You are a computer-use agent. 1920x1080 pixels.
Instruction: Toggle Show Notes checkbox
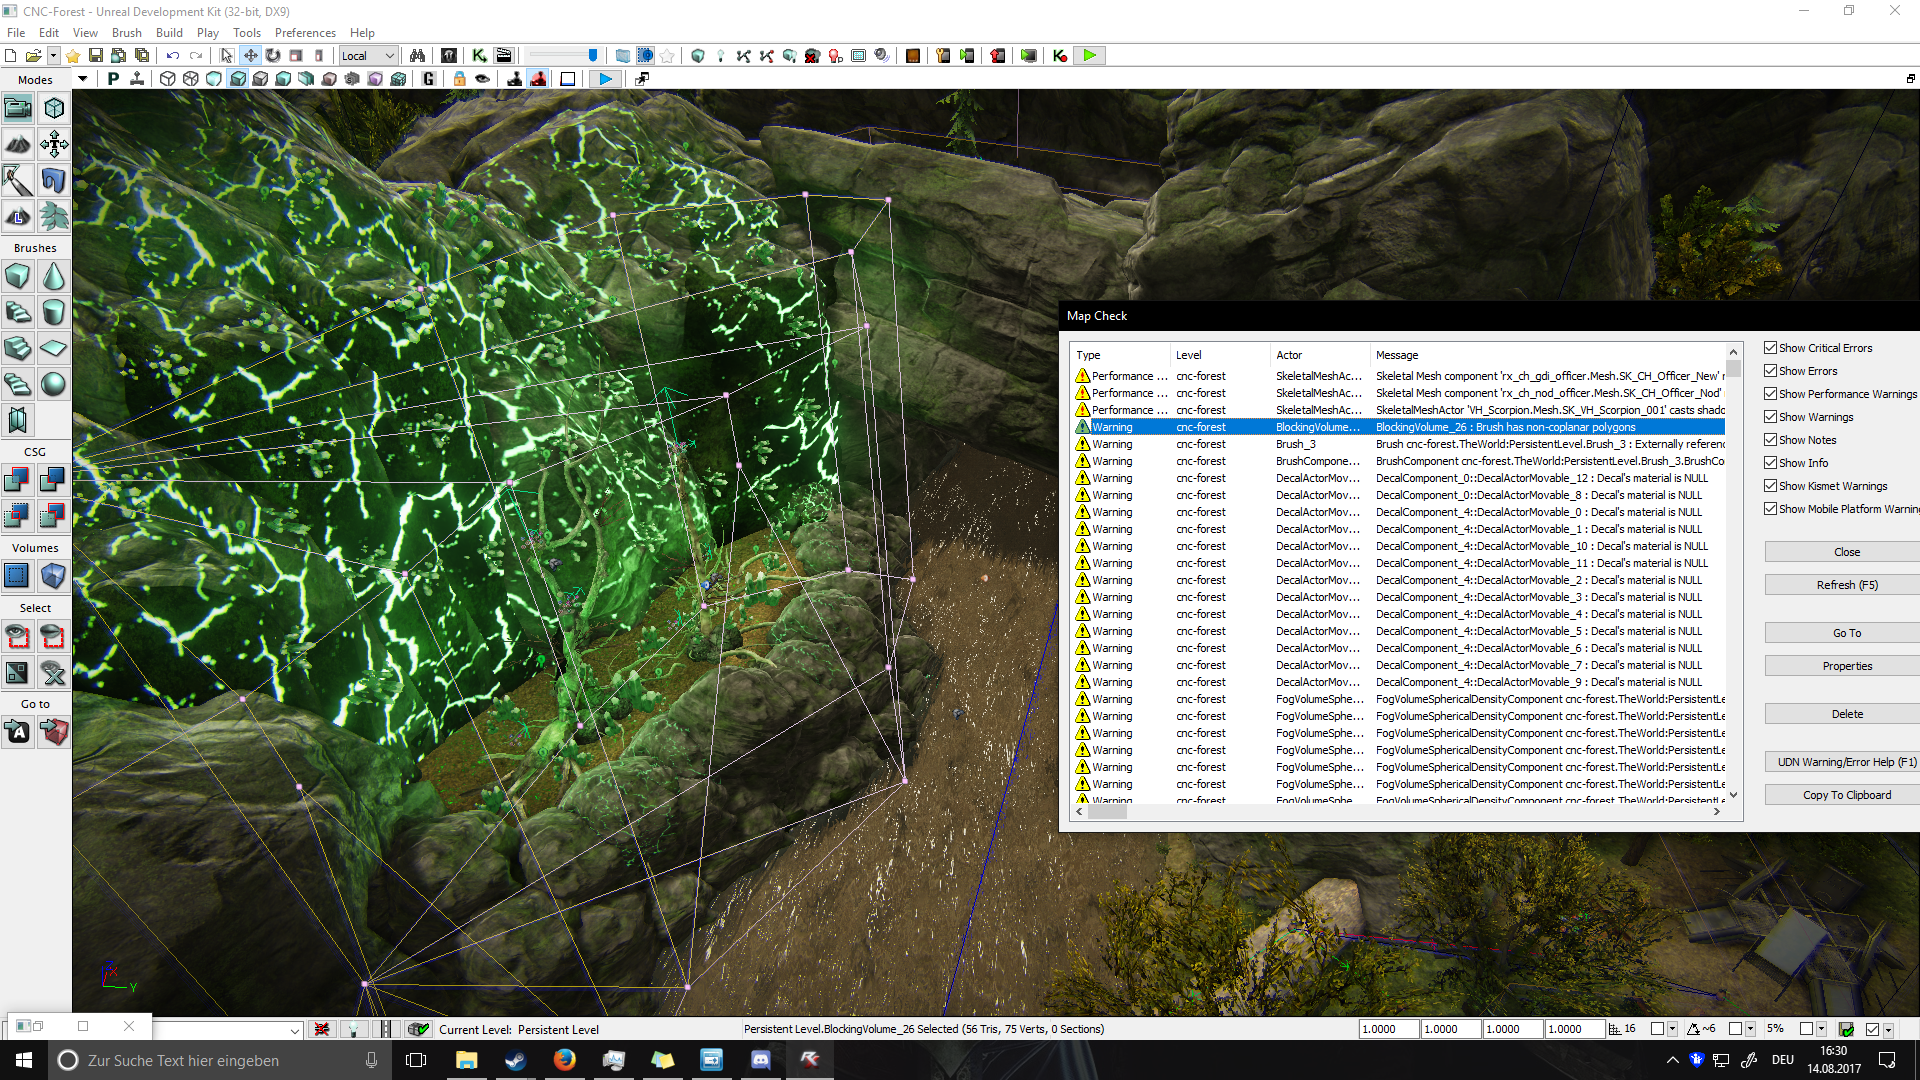1771,440
